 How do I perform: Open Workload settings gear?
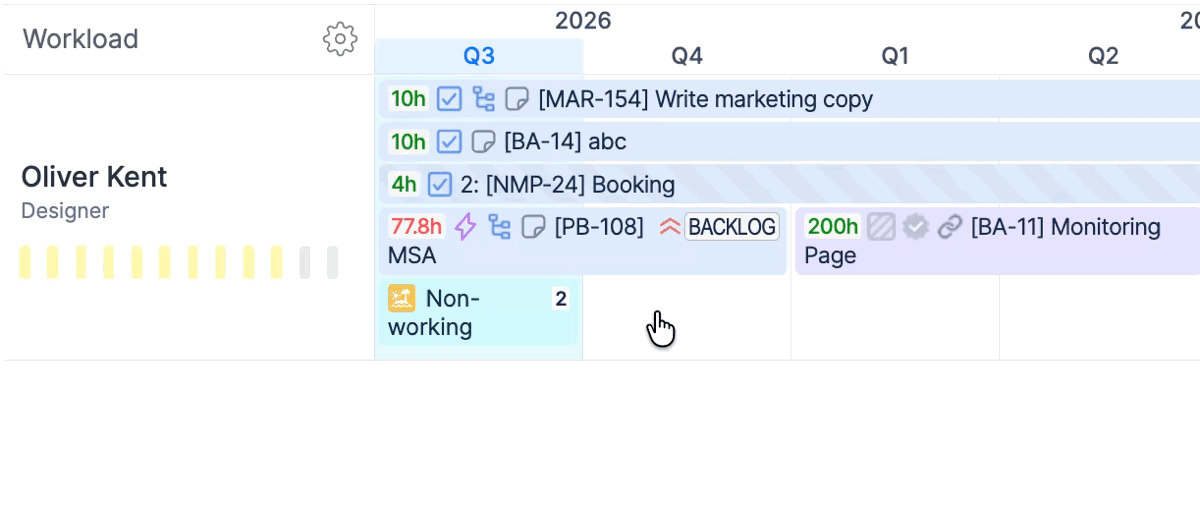340,39
